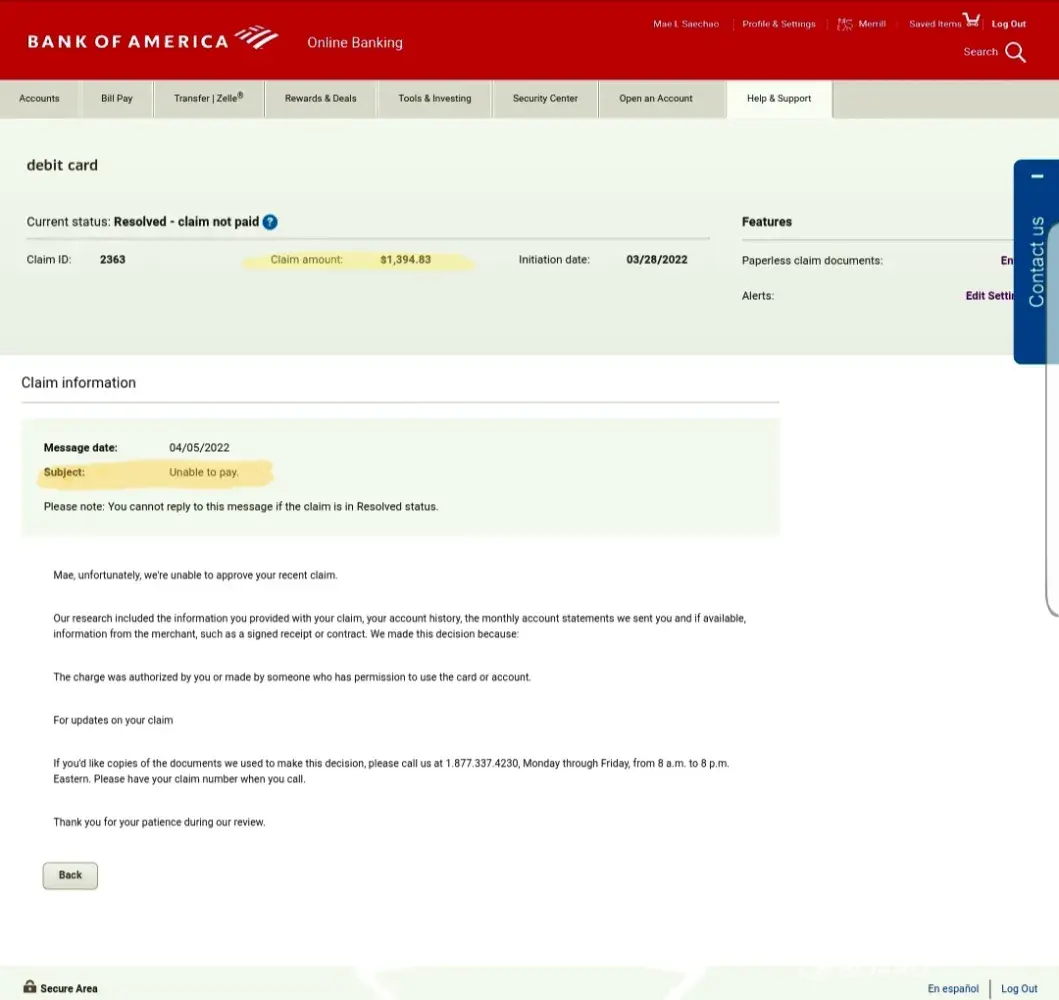Click the 'The charge was authorized by you' line
Viewport: 1059px width, 1000px height.
[x=292, y=677]
